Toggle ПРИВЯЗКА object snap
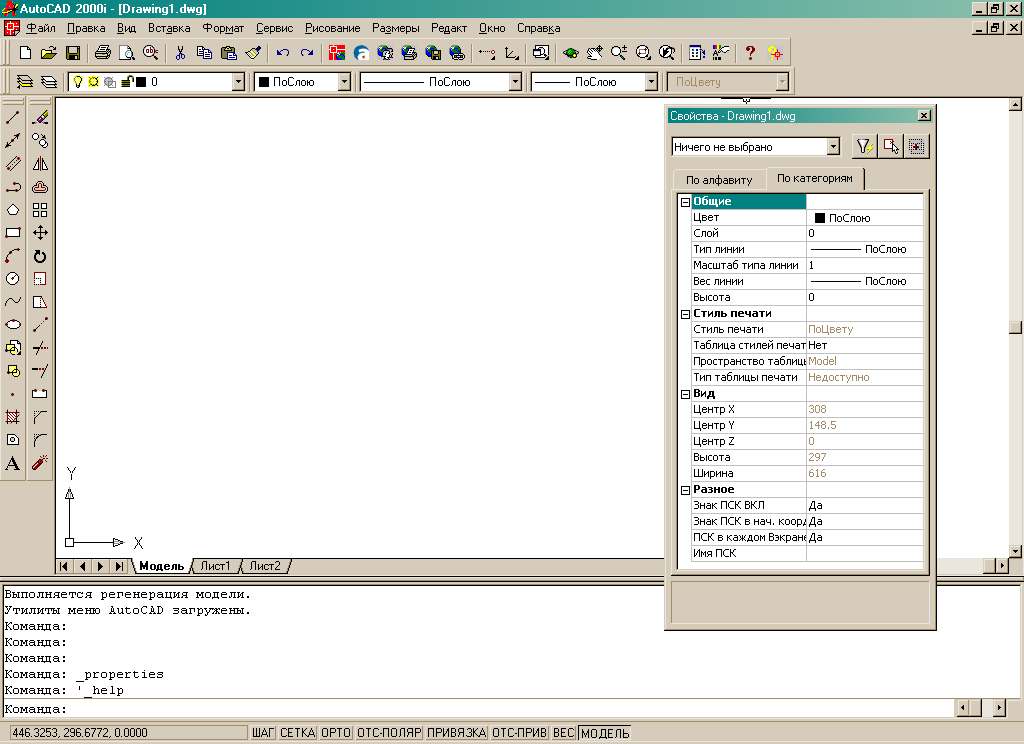 [456, 733]
